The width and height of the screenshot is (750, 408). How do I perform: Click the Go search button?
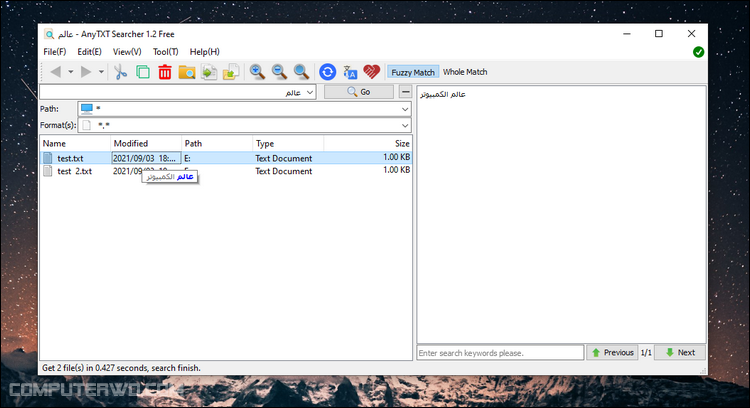point(359,92)
